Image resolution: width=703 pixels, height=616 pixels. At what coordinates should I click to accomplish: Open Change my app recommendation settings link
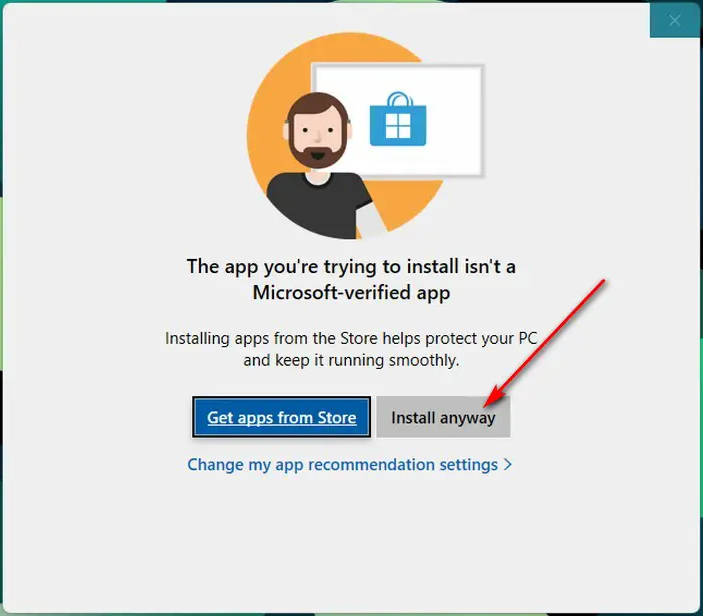(350, 464)
